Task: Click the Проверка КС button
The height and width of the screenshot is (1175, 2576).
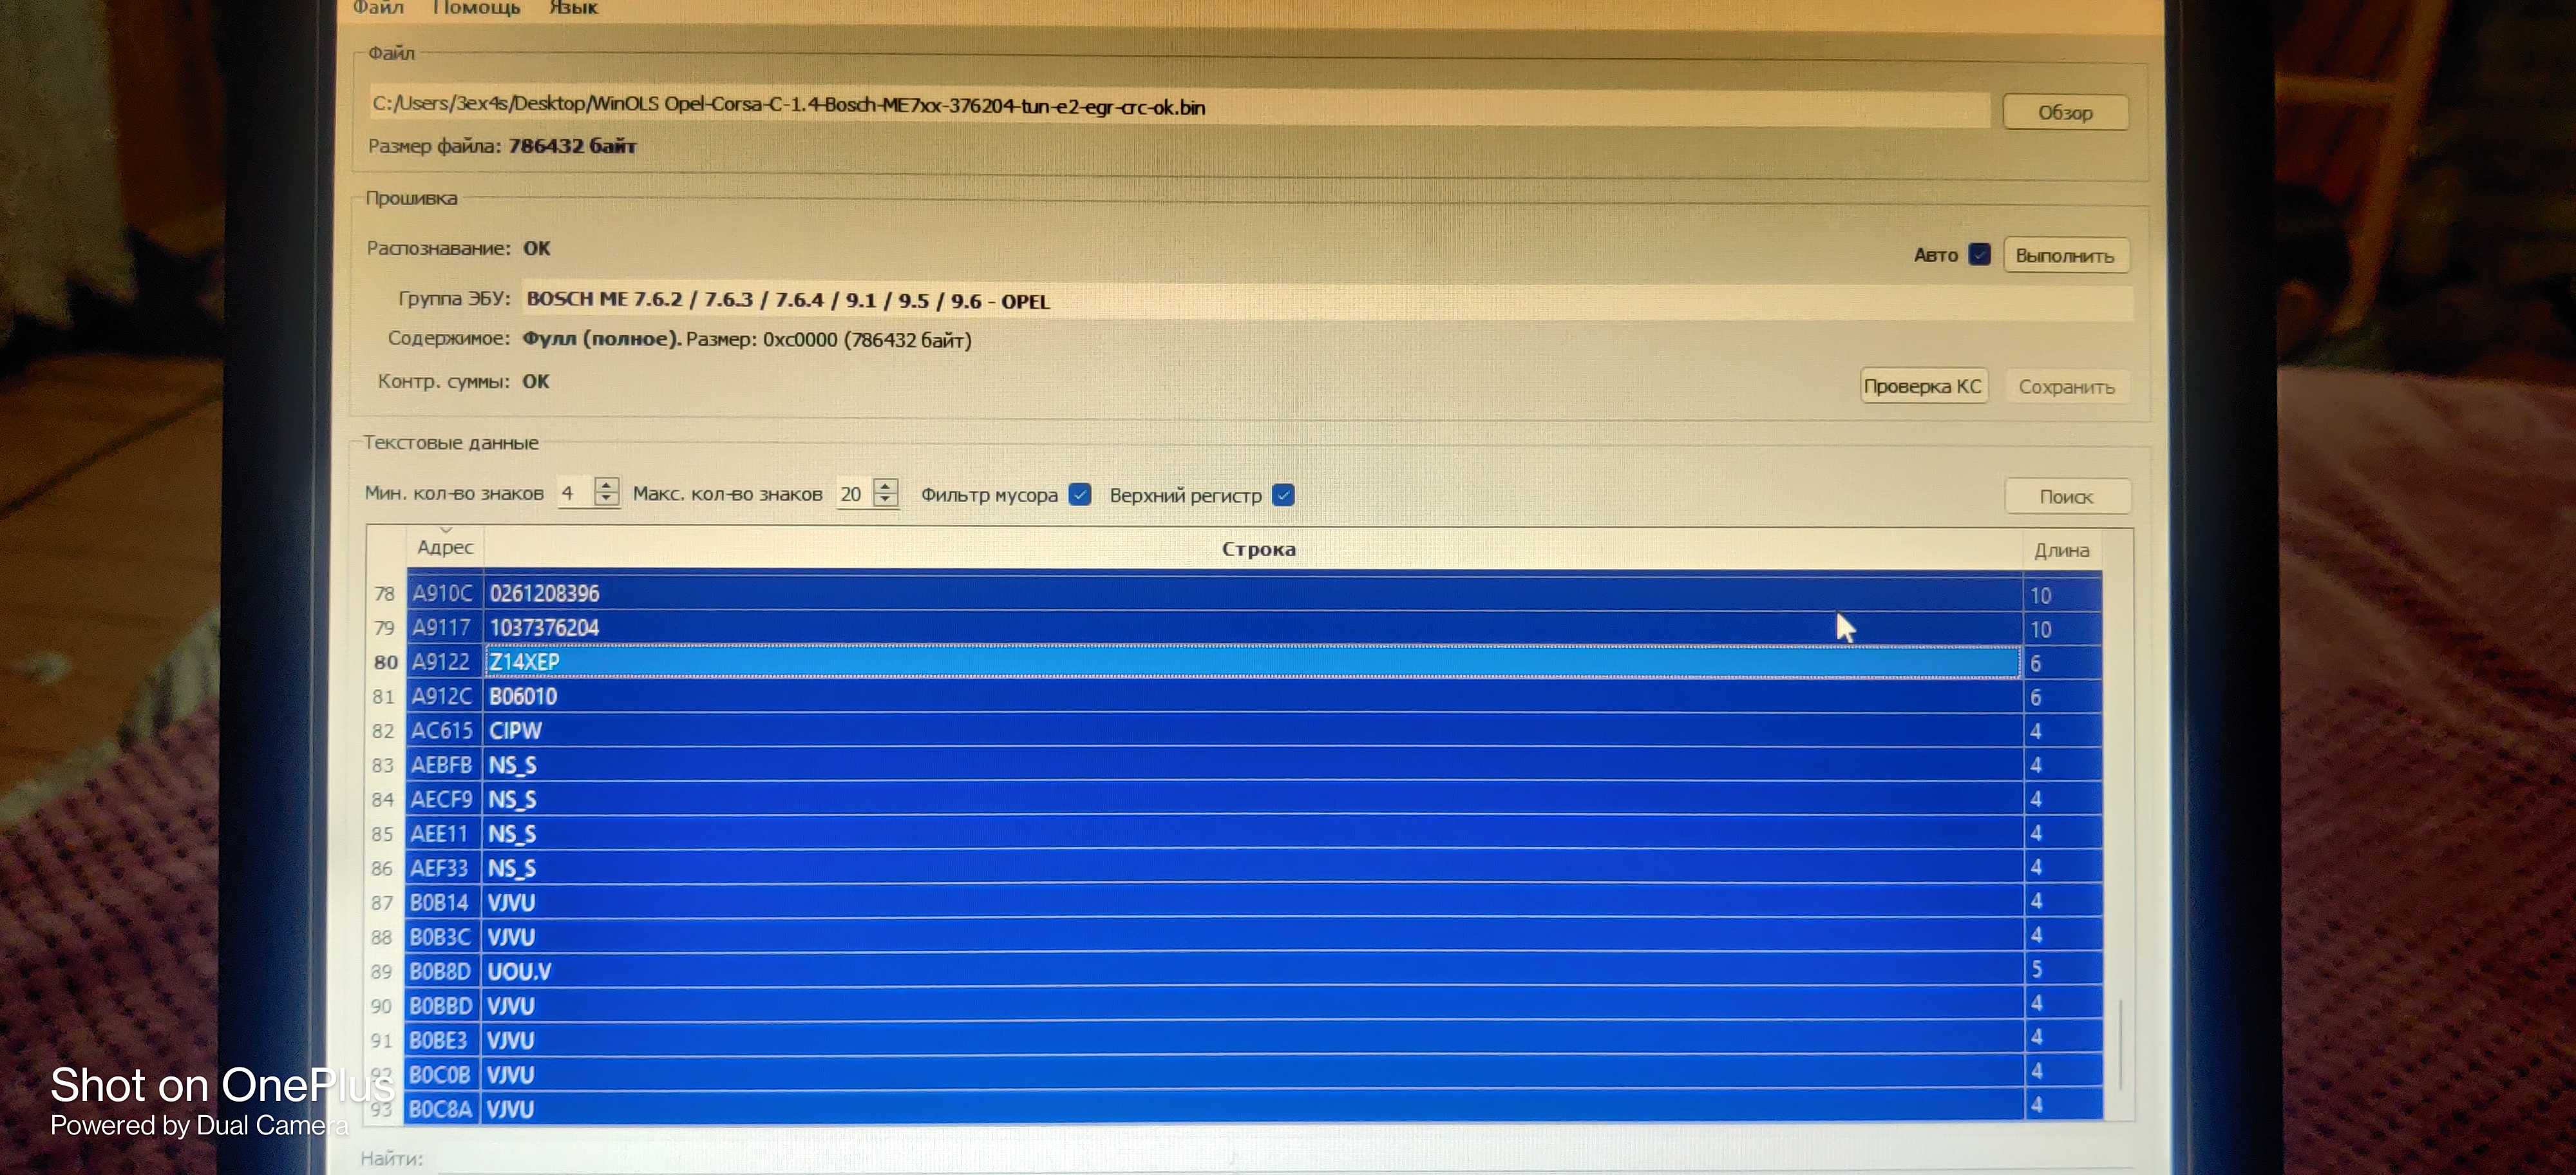Action: [1922, 386]
